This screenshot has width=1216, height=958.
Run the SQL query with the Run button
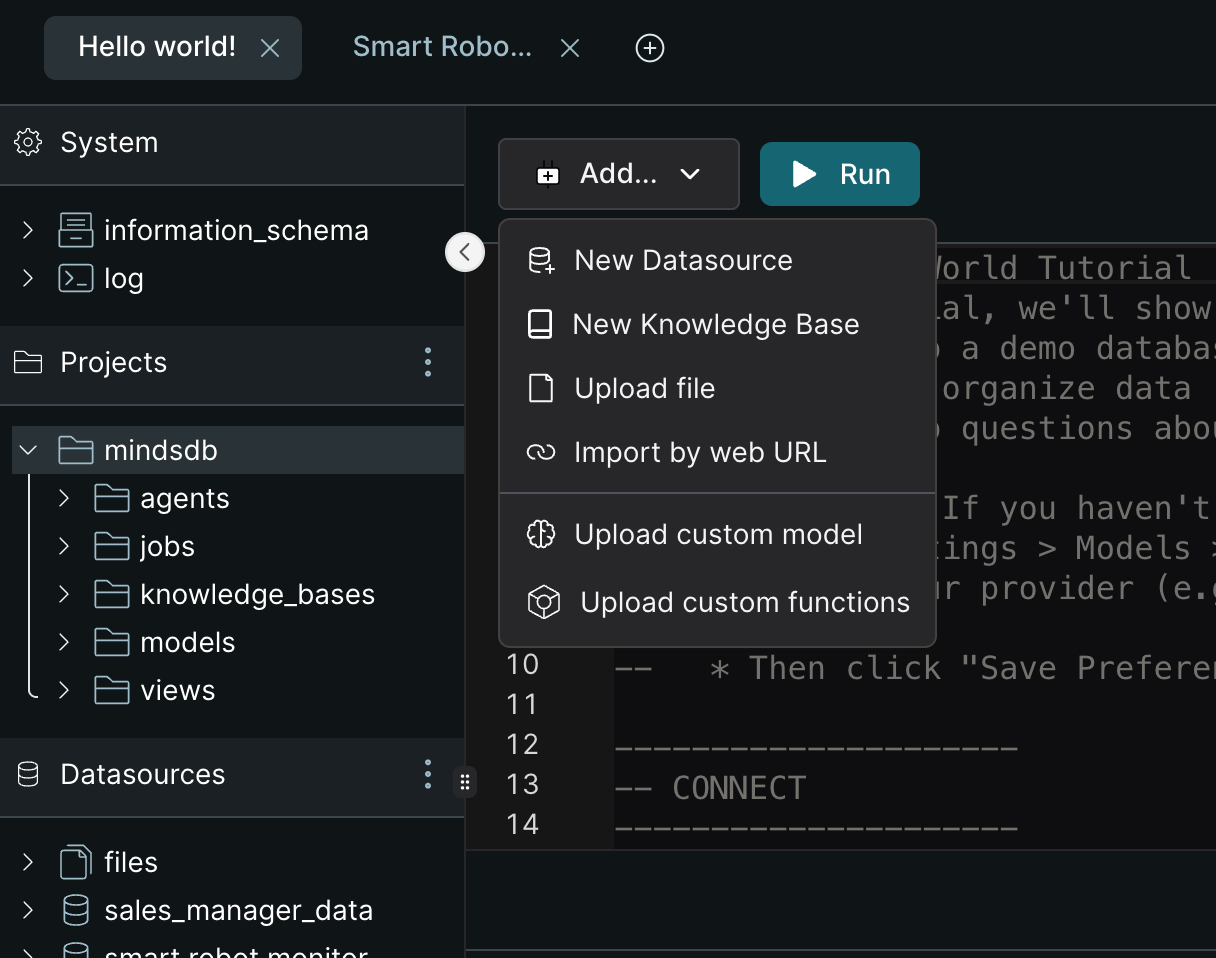tap(839, 173)
